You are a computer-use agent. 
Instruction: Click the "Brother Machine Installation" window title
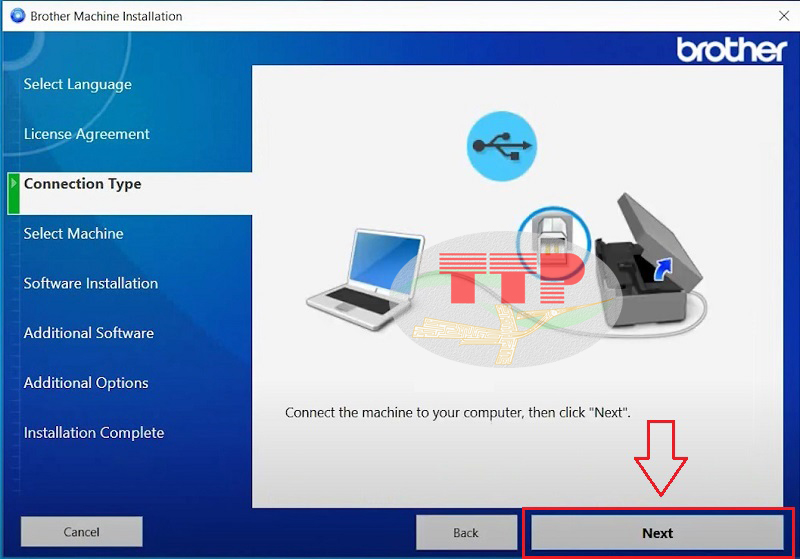click(x=106, y=16)
